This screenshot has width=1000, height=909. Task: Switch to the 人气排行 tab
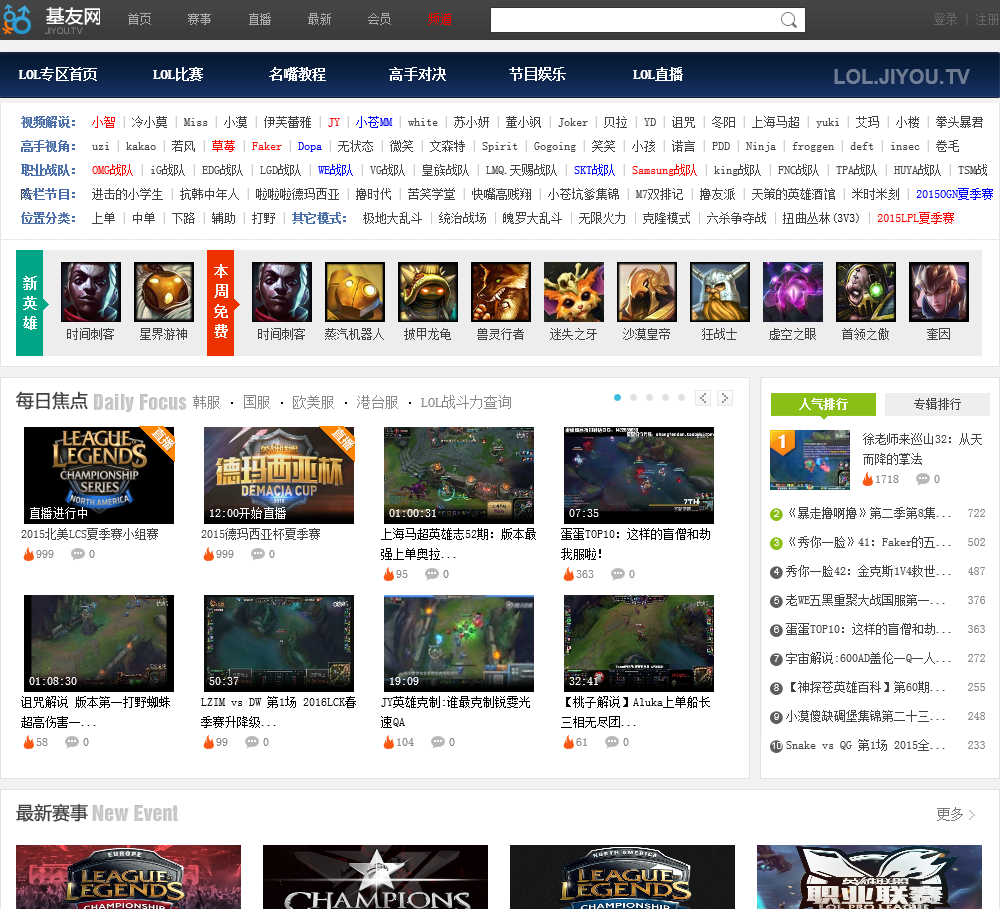coord(823,404)
